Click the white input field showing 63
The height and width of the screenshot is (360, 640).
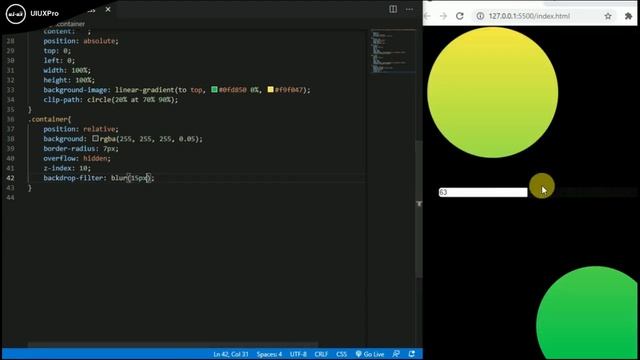coord(483,192)
